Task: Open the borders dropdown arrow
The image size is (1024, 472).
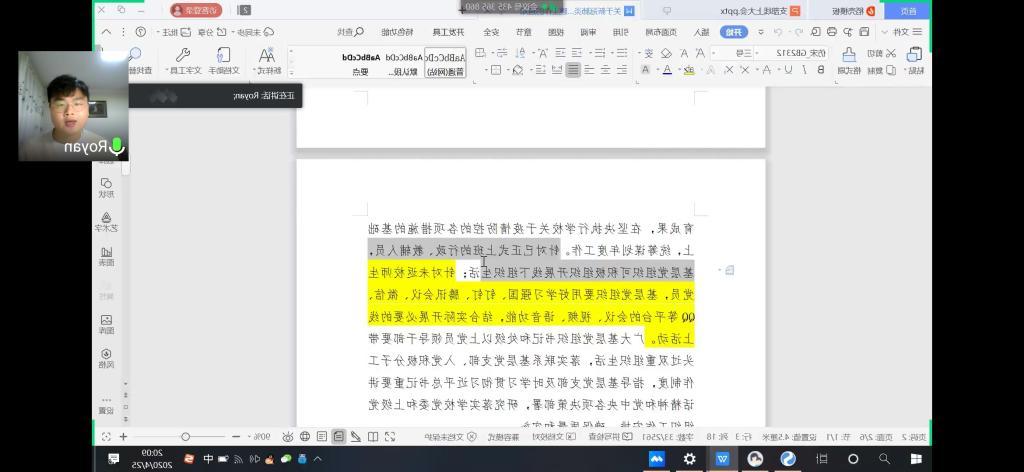Action: pos(486,70)
